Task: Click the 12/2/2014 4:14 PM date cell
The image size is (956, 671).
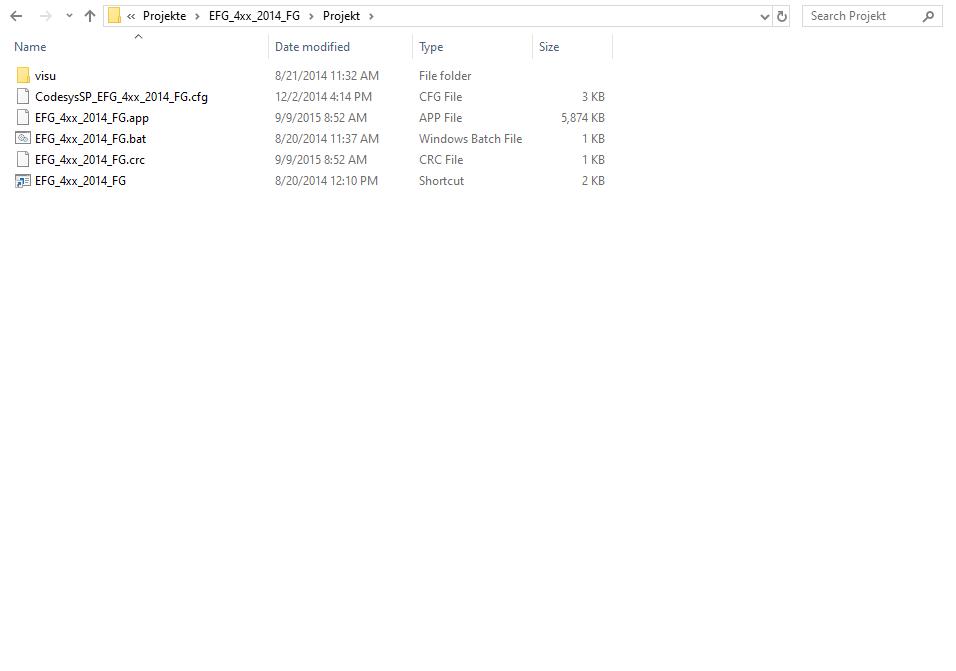Action: (323, 96)
